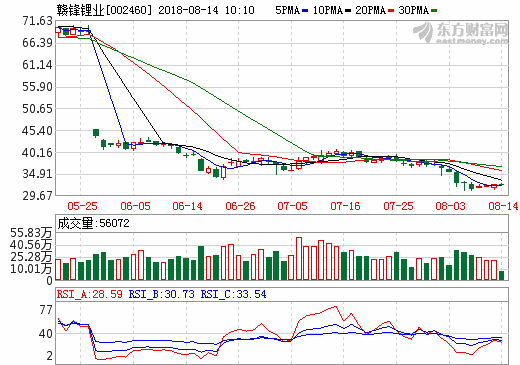Click the 66.39 price axis label
Viewport: 520px width, 365px height.
tap(37, 43)
